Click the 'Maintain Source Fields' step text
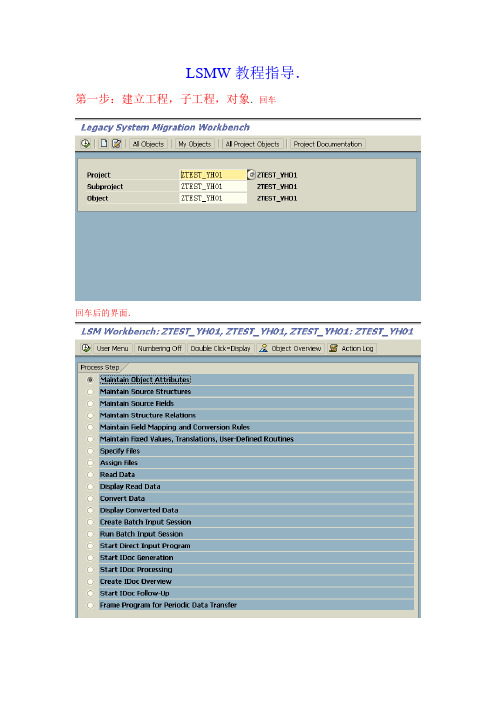 click(137, 403)
